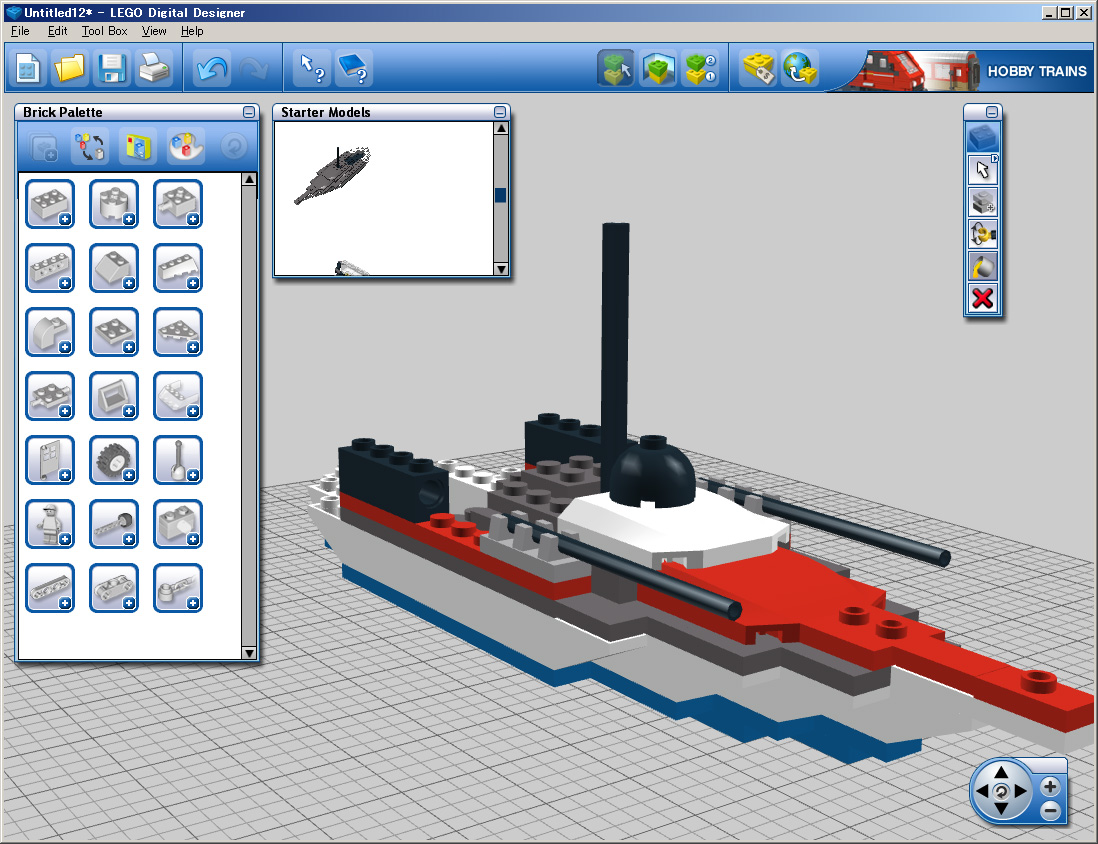Print the model with the printer icon
The height and width of the screenshot is (844, 1098).
point(153,69)
